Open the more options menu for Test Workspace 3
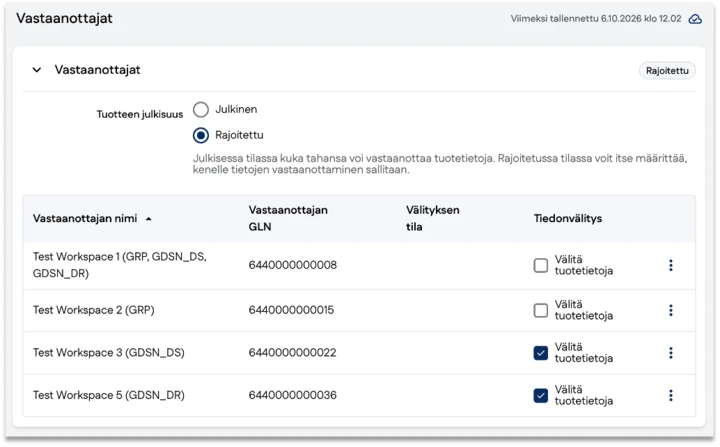The width and height of the screenshot is (720, 447). tap(671, 352)
